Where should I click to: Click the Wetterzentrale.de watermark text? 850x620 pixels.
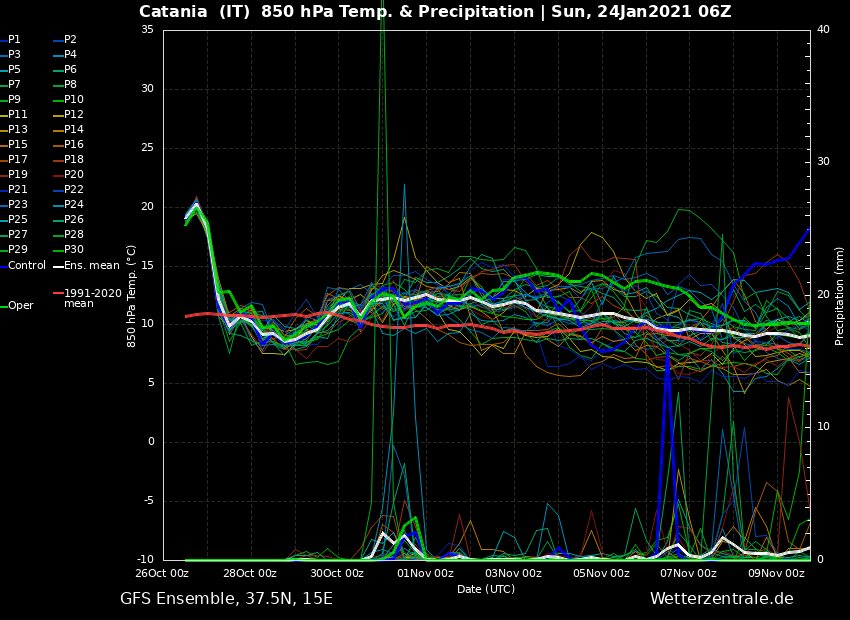pos(721,599)
